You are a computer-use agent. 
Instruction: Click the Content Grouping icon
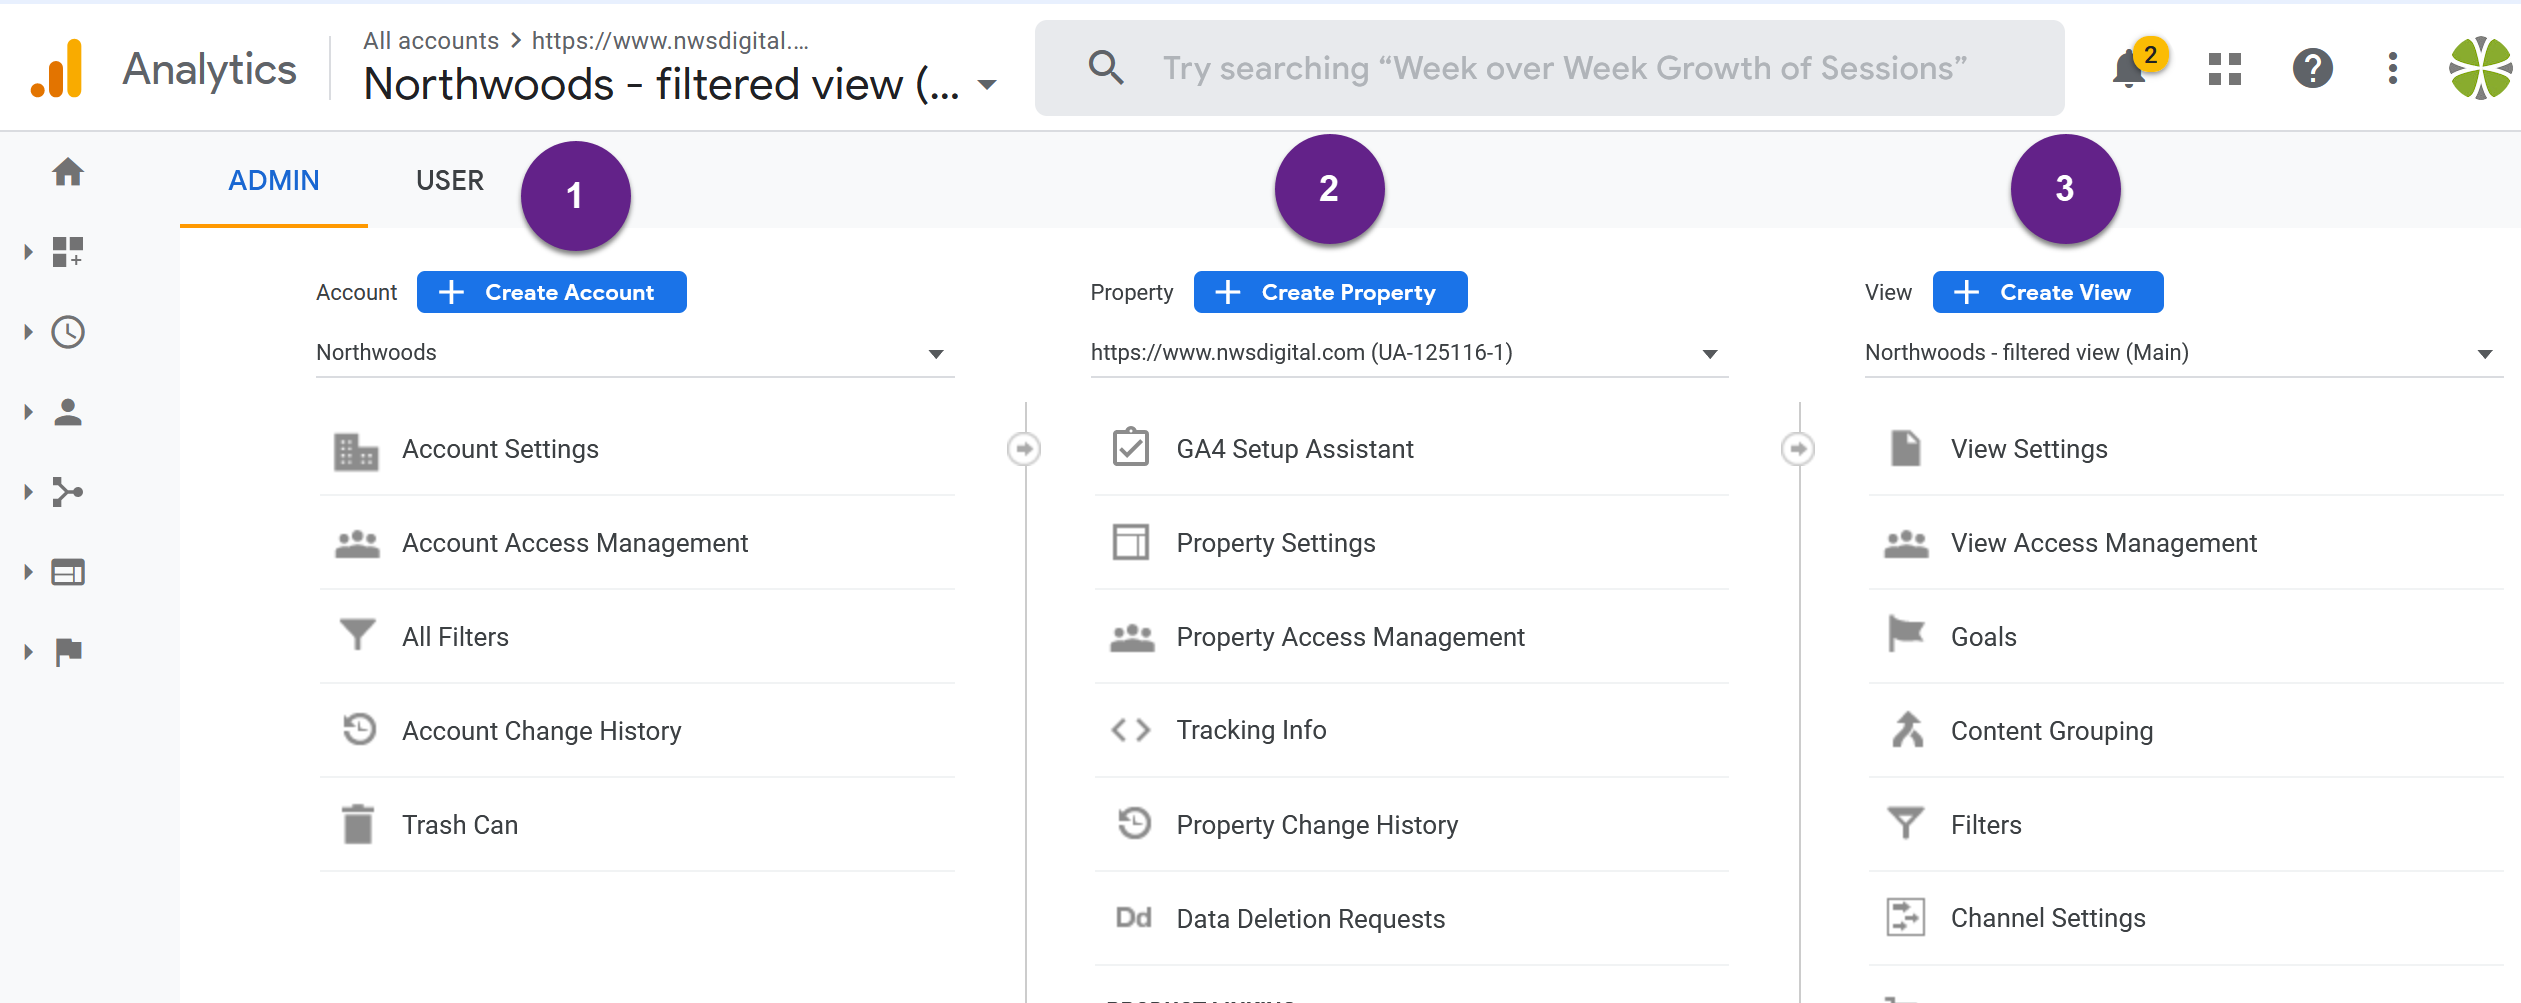click(x=1907, y=729)
